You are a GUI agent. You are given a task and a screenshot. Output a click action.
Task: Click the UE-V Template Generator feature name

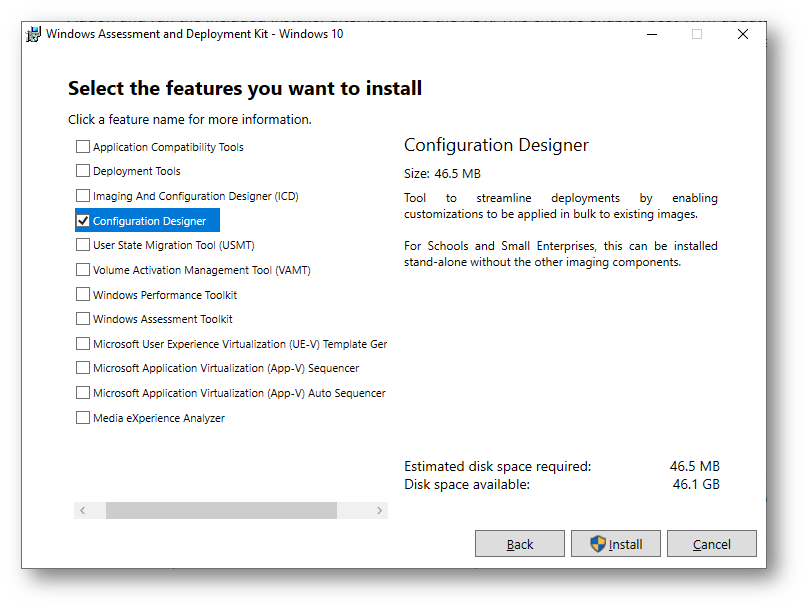(240, 344)
